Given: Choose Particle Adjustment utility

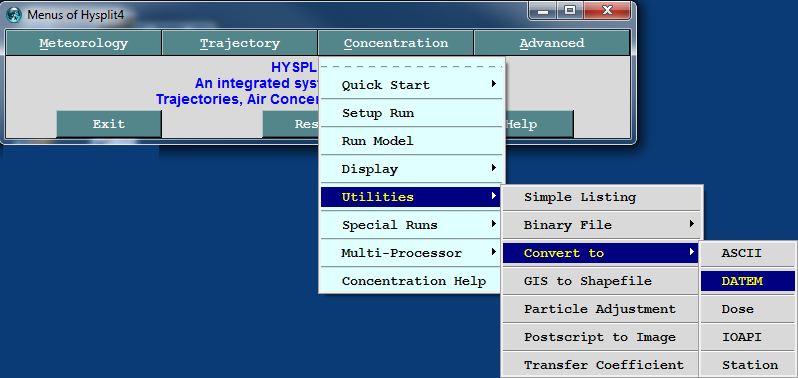Looking at the screenshot, I should (601, 309).
